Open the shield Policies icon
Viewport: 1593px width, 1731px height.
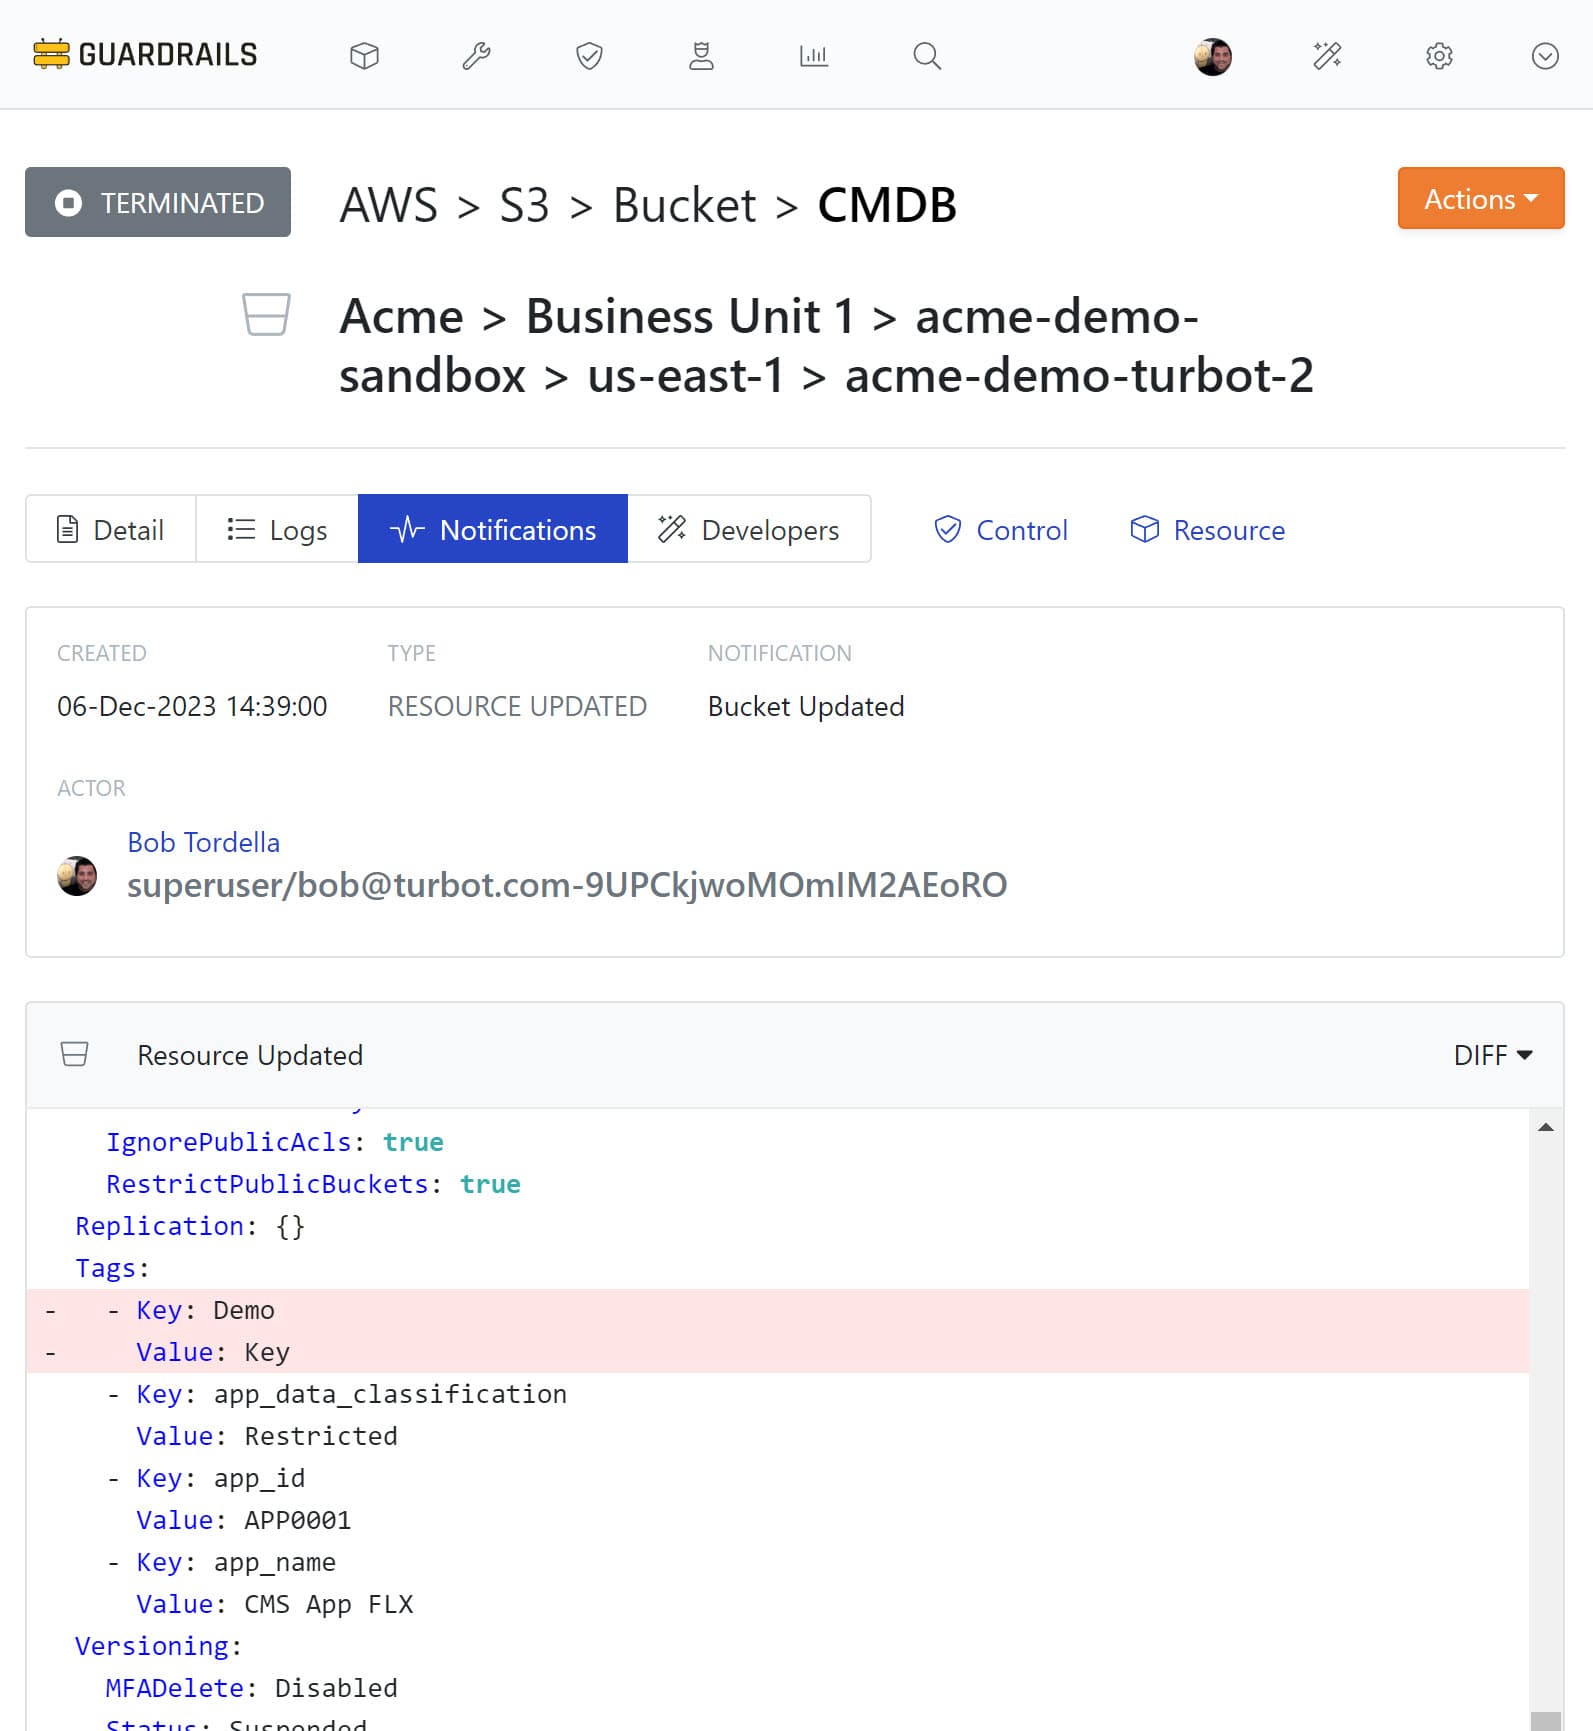pyautogui.click(x=589, y=56)
